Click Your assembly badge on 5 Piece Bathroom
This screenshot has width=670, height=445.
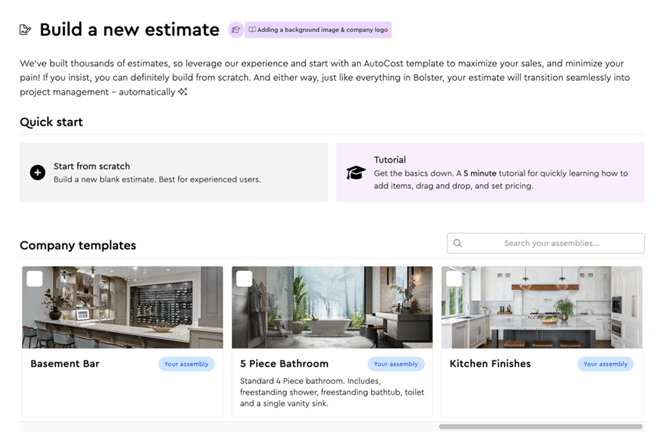[x=396, y=364]
